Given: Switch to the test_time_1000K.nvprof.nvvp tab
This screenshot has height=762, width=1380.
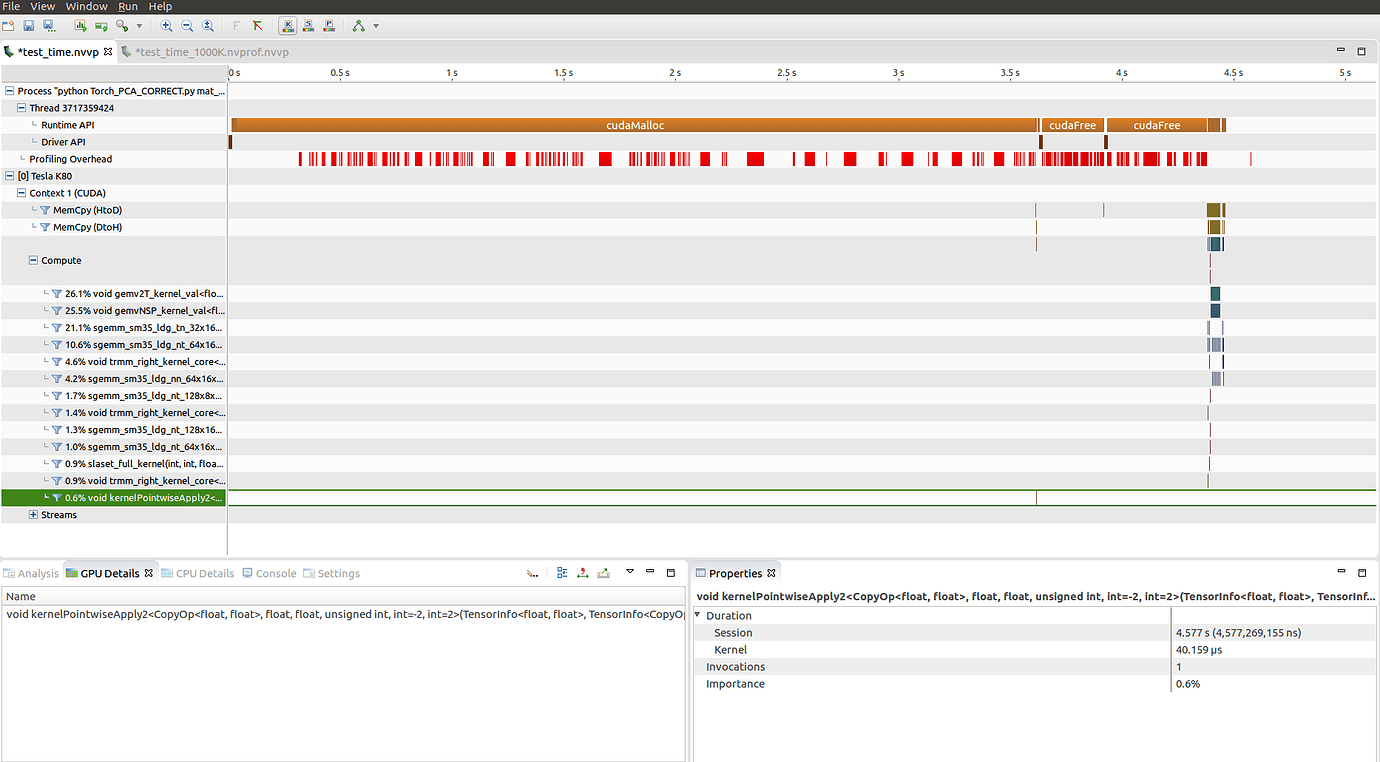Looking at the screenshot, I should tap(211, 51).
